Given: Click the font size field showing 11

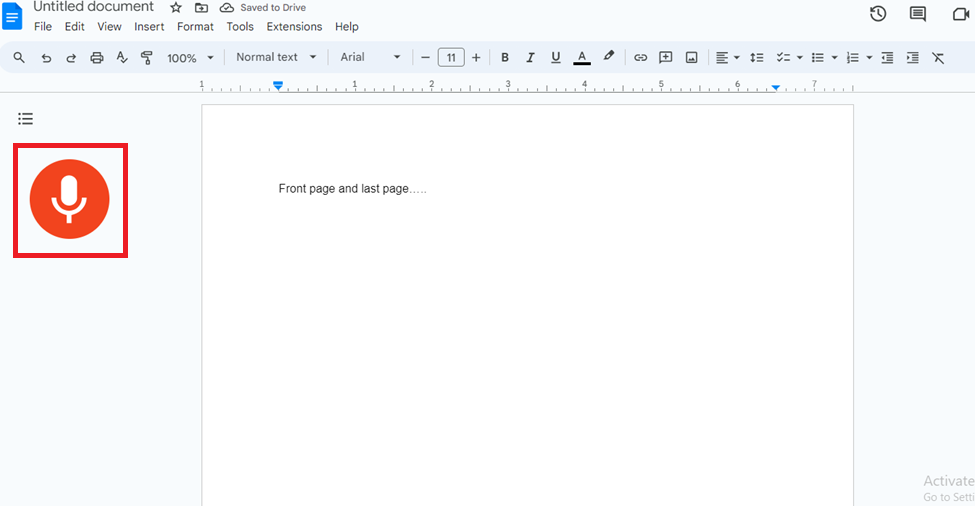Looking at the screenshot, I should [451, 58].
